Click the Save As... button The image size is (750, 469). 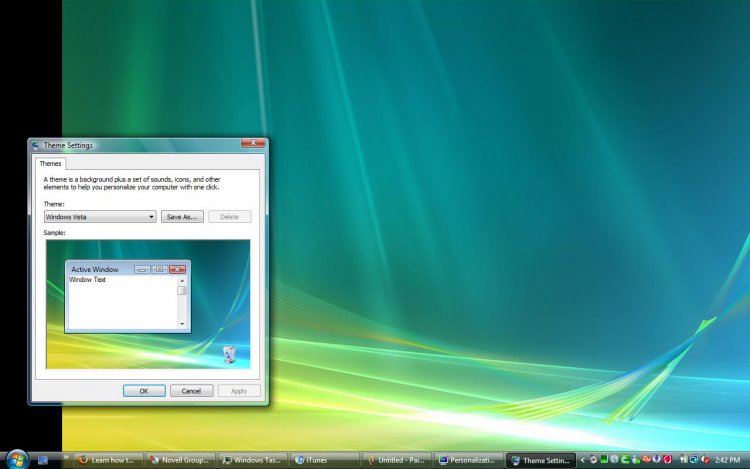click(x=182, y=217)
